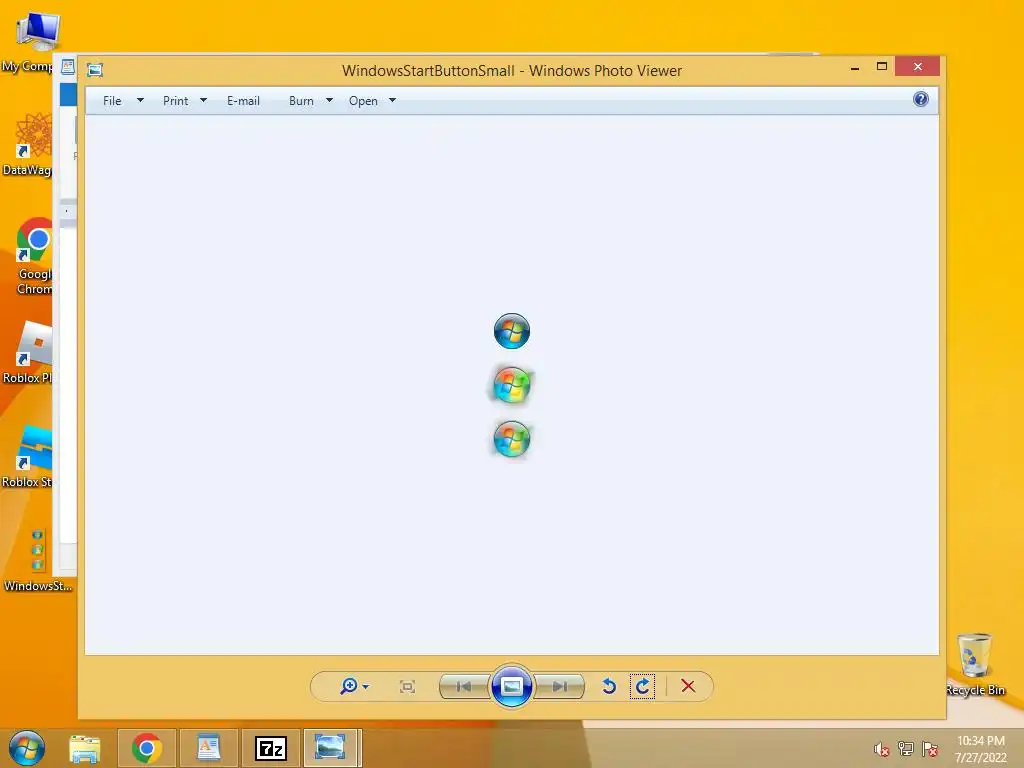Click the top blue Start orb image
The height and width of the screenshot is (768, 1024).
(511, 331)
